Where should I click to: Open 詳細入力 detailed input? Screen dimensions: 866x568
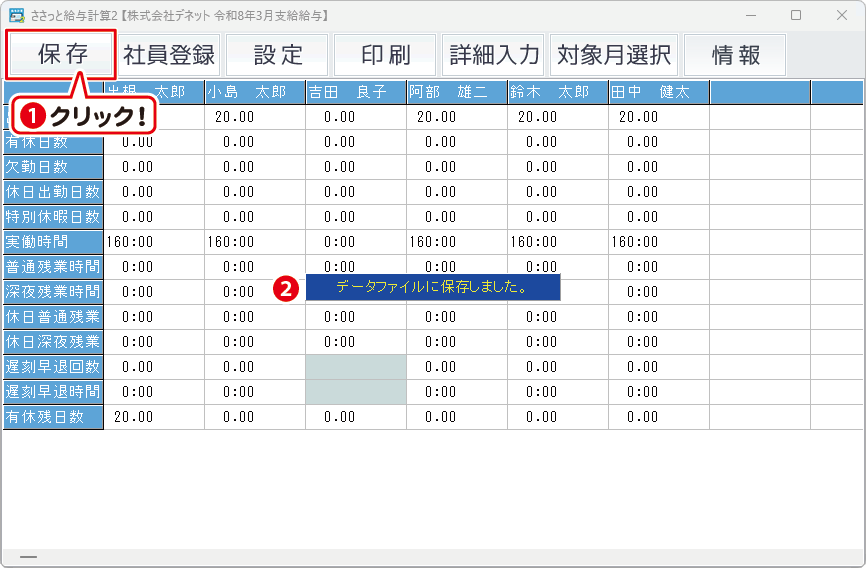(x=494, y=55)
